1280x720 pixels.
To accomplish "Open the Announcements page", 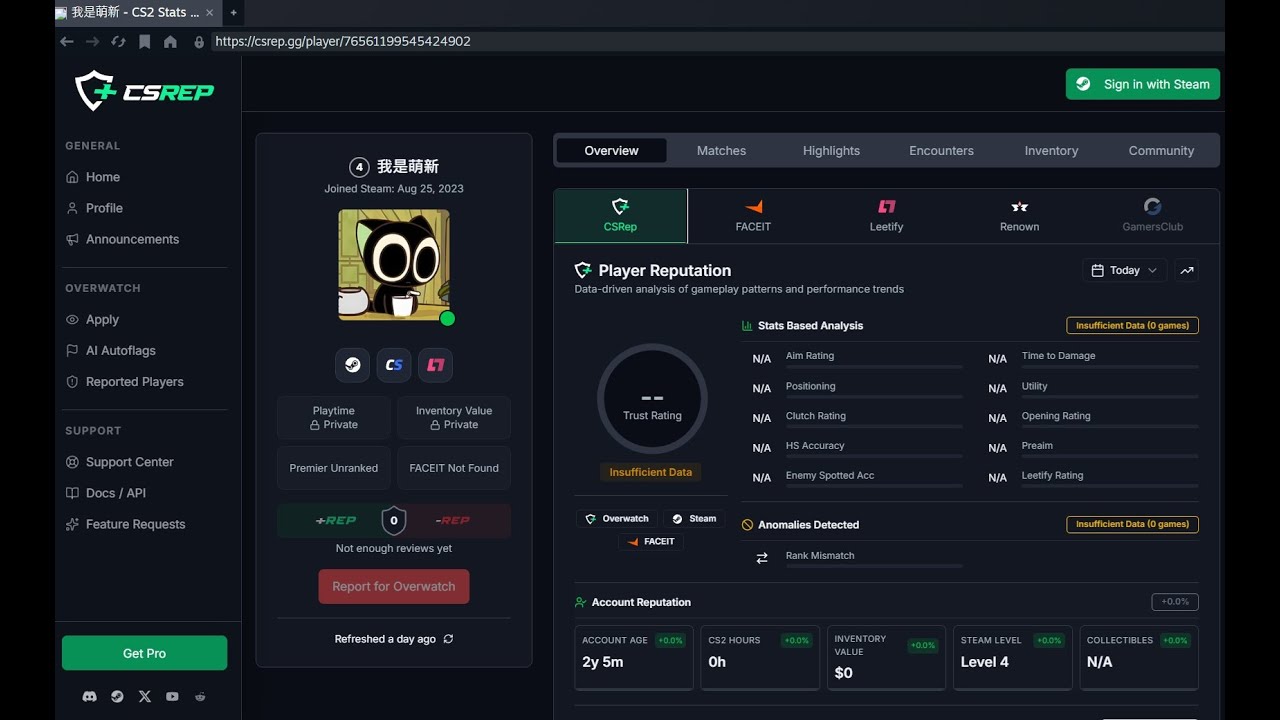I will pyautogui.click(x=122, y=239).
